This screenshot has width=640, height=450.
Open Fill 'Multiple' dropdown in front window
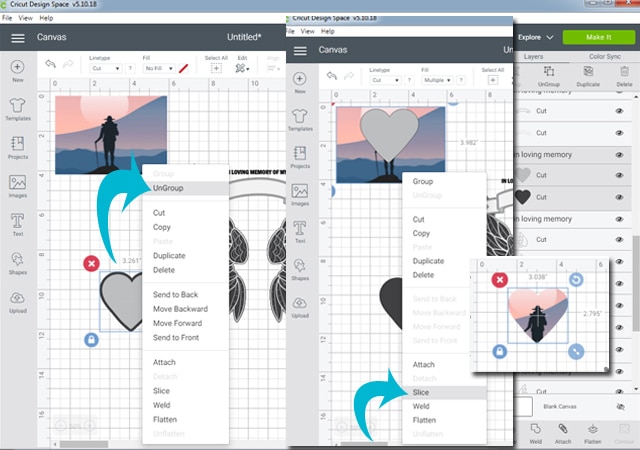[437, 80]
